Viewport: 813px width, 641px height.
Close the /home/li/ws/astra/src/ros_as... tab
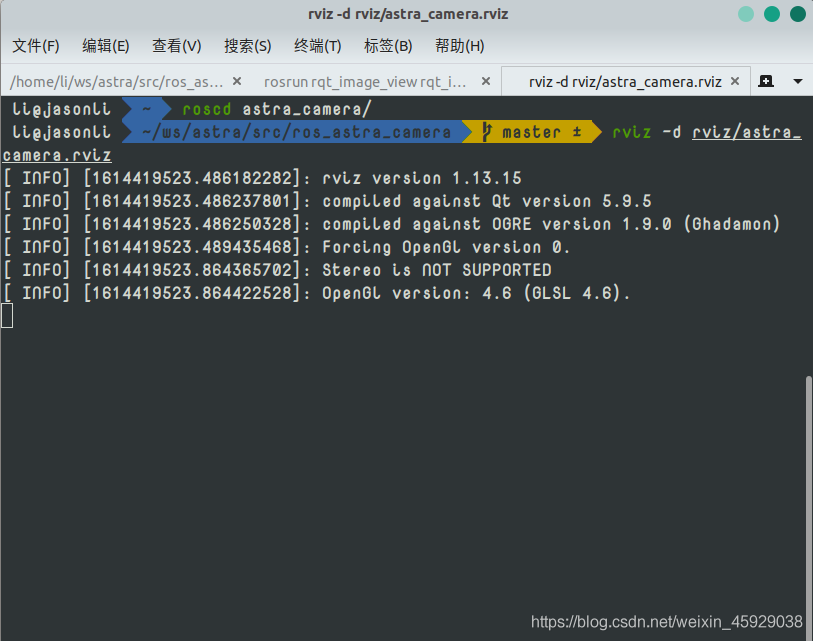(237, 81)
